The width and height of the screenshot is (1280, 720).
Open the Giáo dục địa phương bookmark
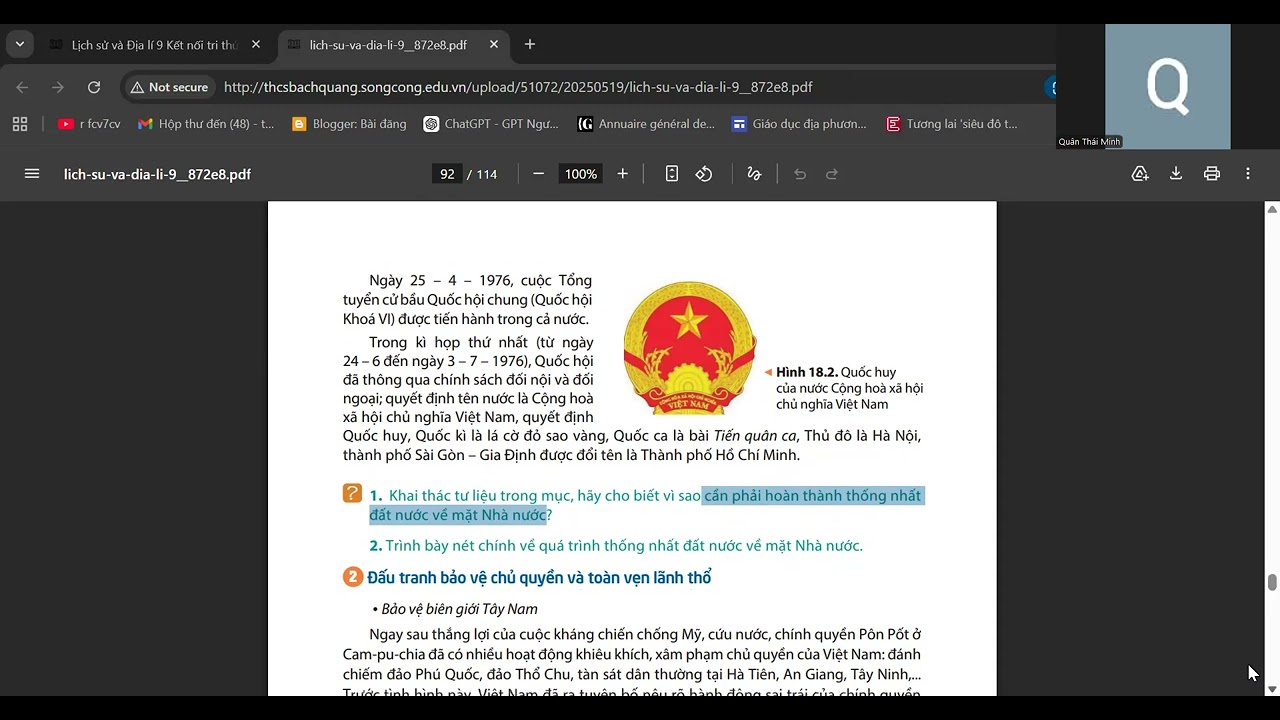coord(799,124)
